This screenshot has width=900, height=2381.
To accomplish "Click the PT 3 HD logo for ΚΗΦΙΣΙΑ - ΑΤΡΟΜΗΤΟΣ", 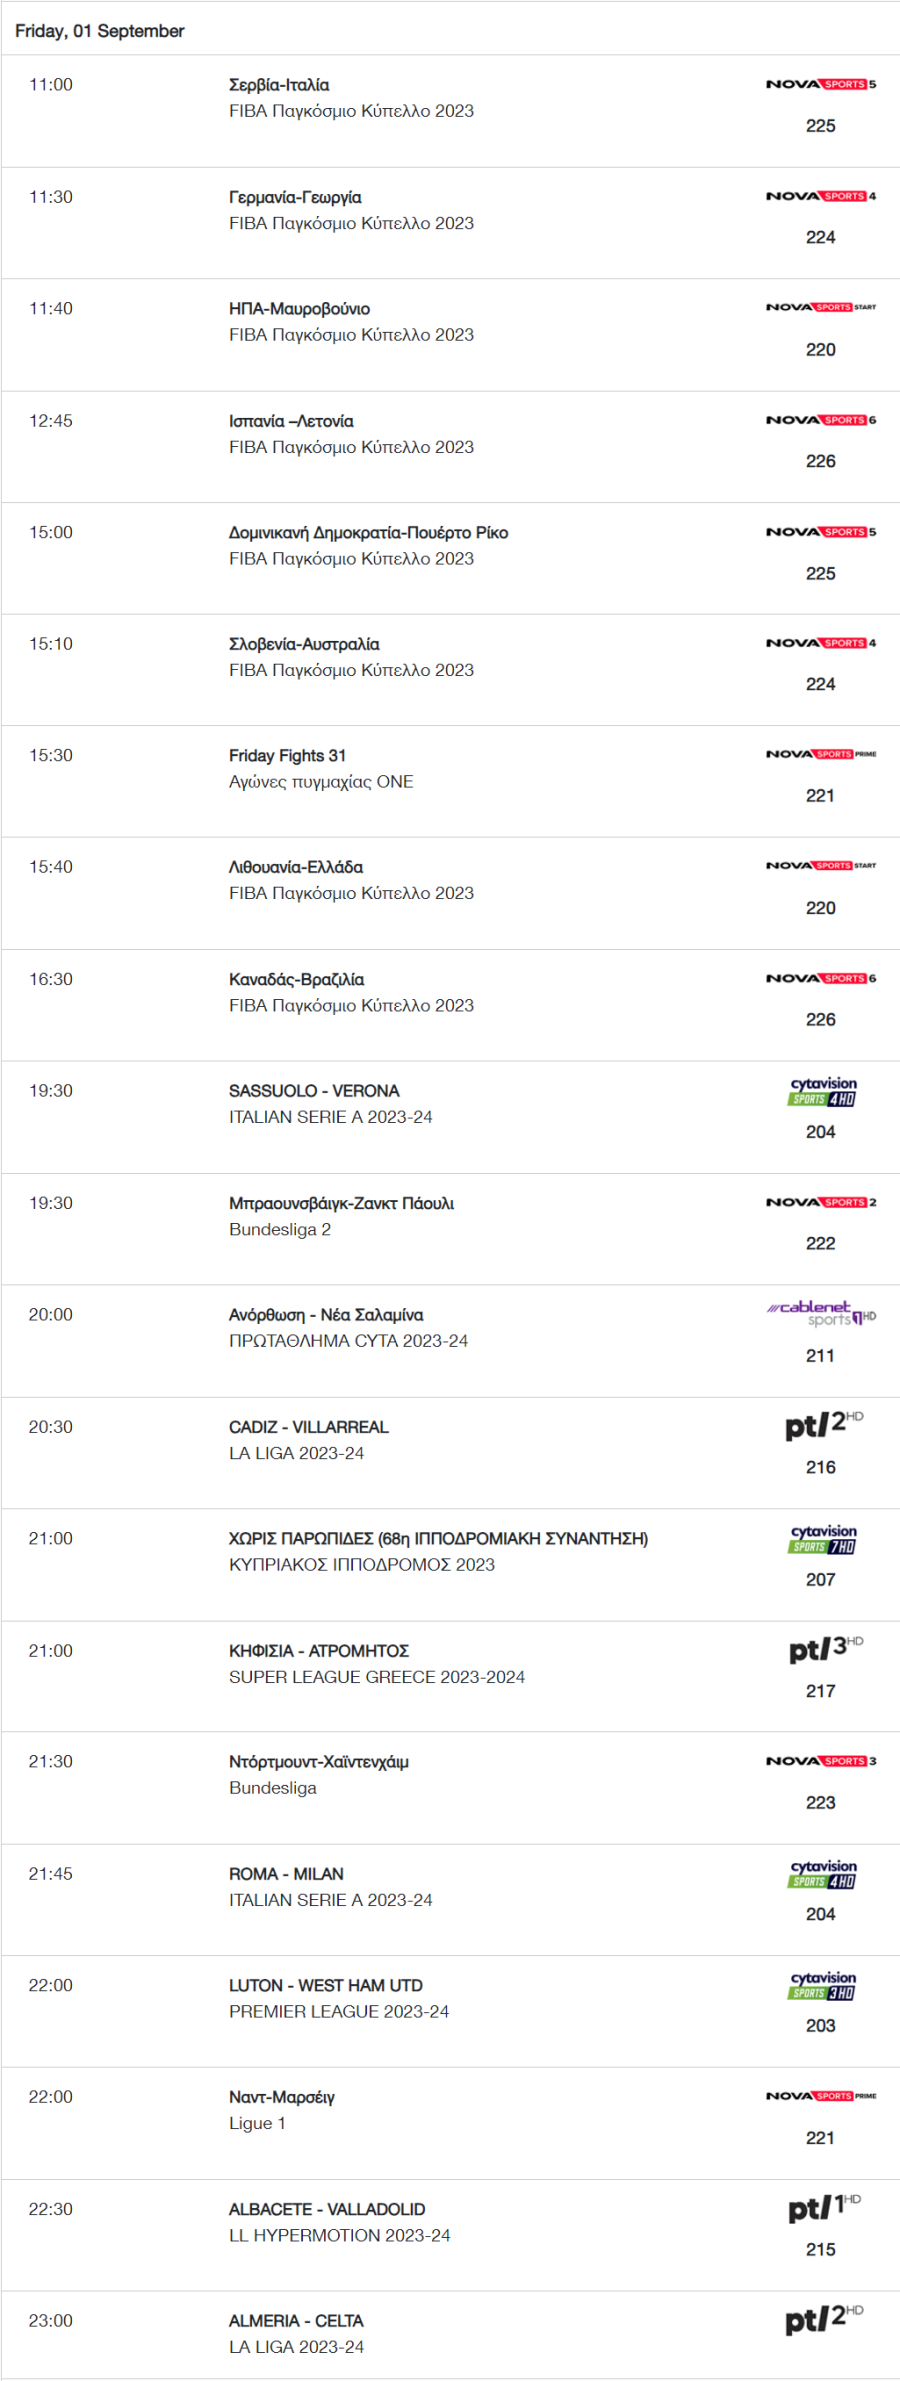I will pos(825,1649).
